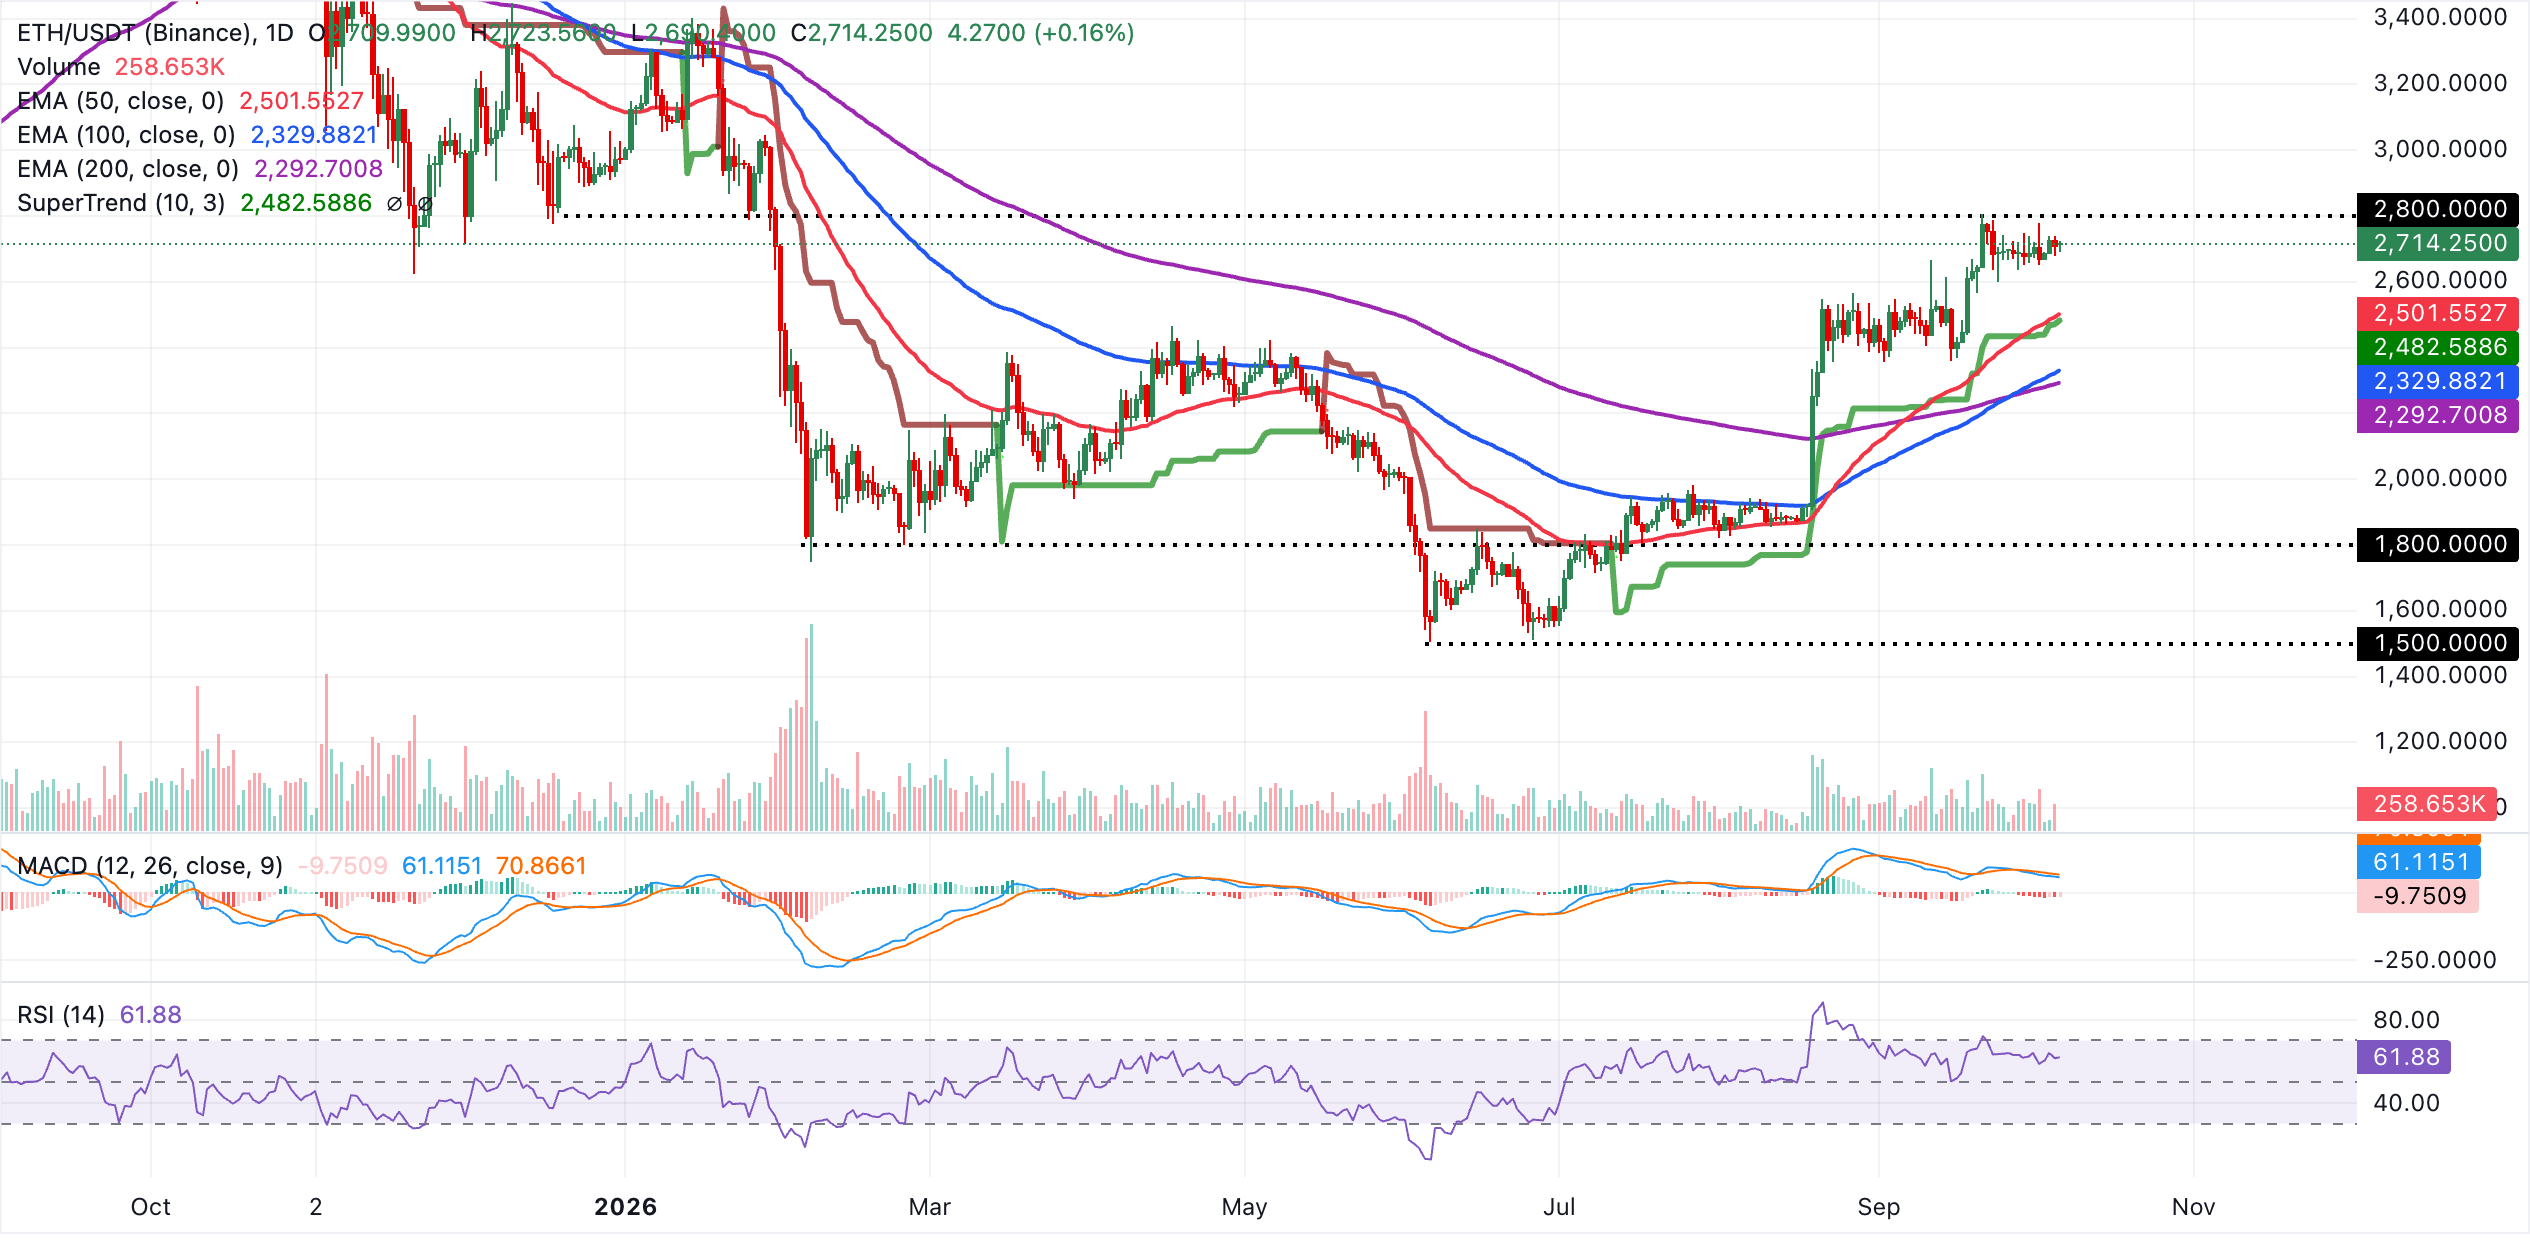The width and height of the screenshot is (2530, 1253).
Task: Click the black 1,500.0000 level label
Action: (2438, 643)
